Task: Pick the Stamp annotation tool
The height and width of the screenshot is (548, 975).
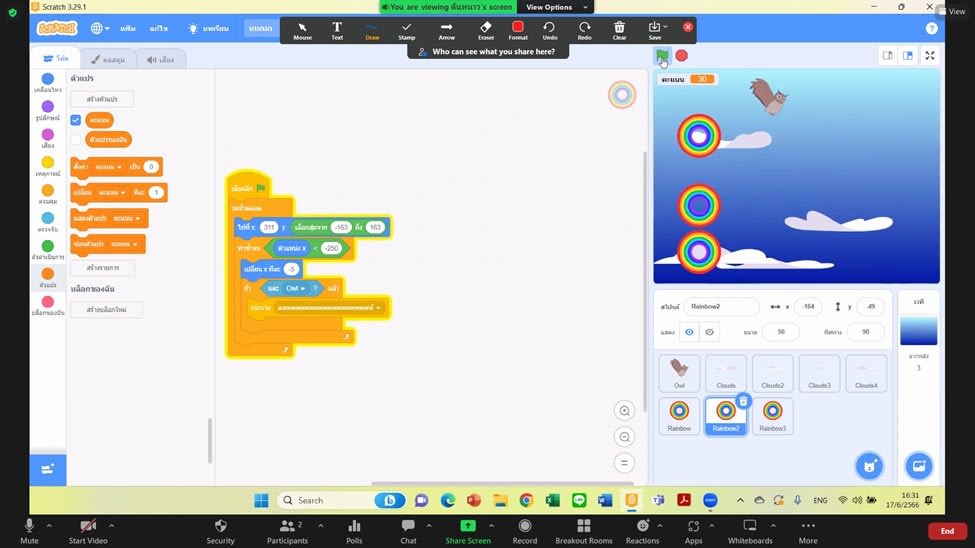Action: pos(407,30)
